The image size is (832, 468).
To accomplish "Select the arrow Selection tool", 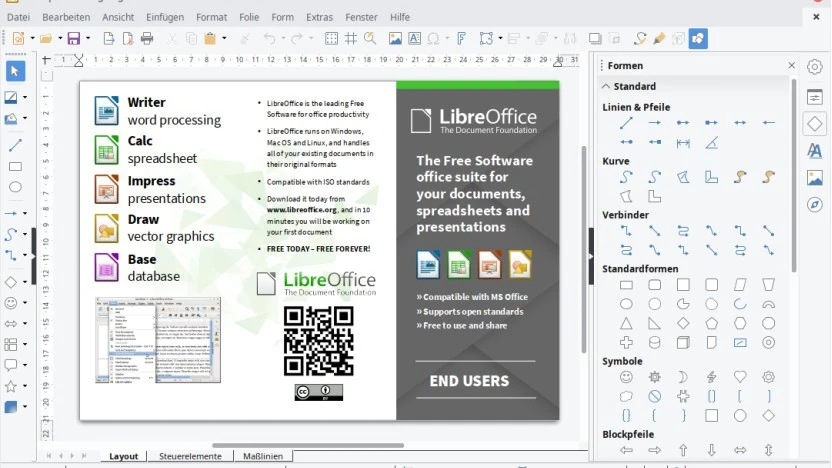I will (15, 71).
